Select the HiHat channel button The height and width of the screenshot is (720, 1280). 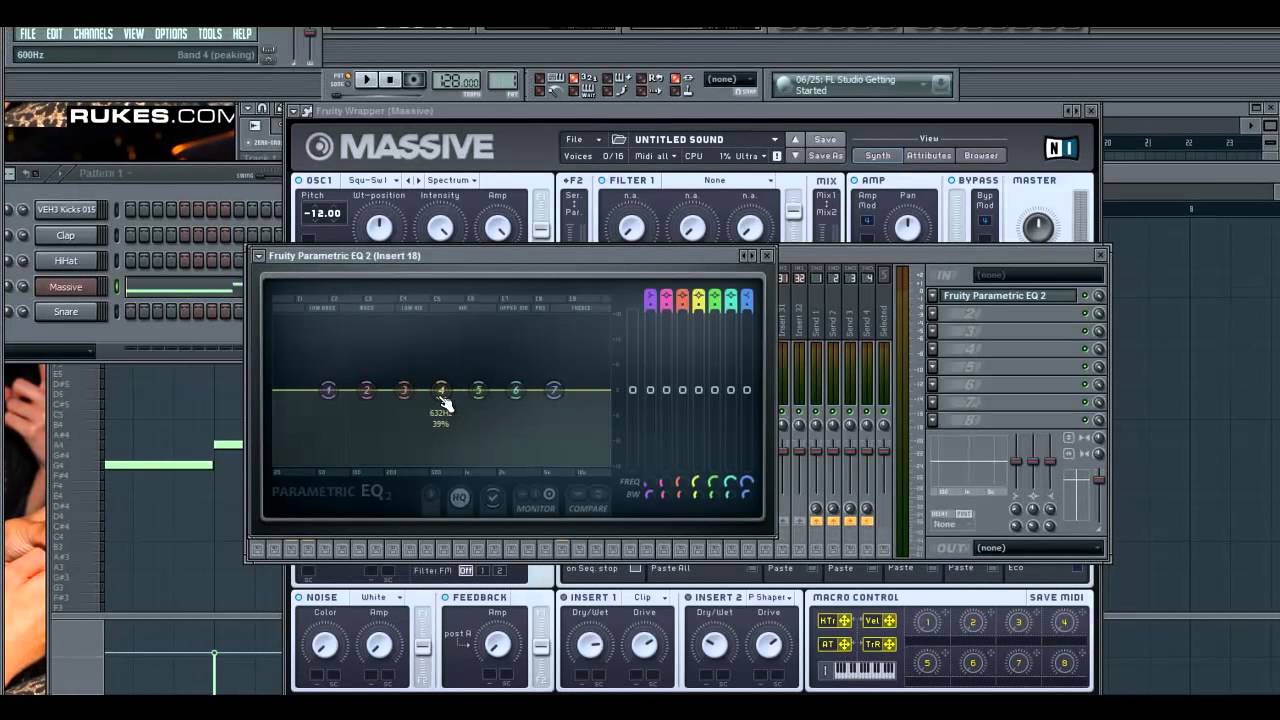tap(66, 261)
